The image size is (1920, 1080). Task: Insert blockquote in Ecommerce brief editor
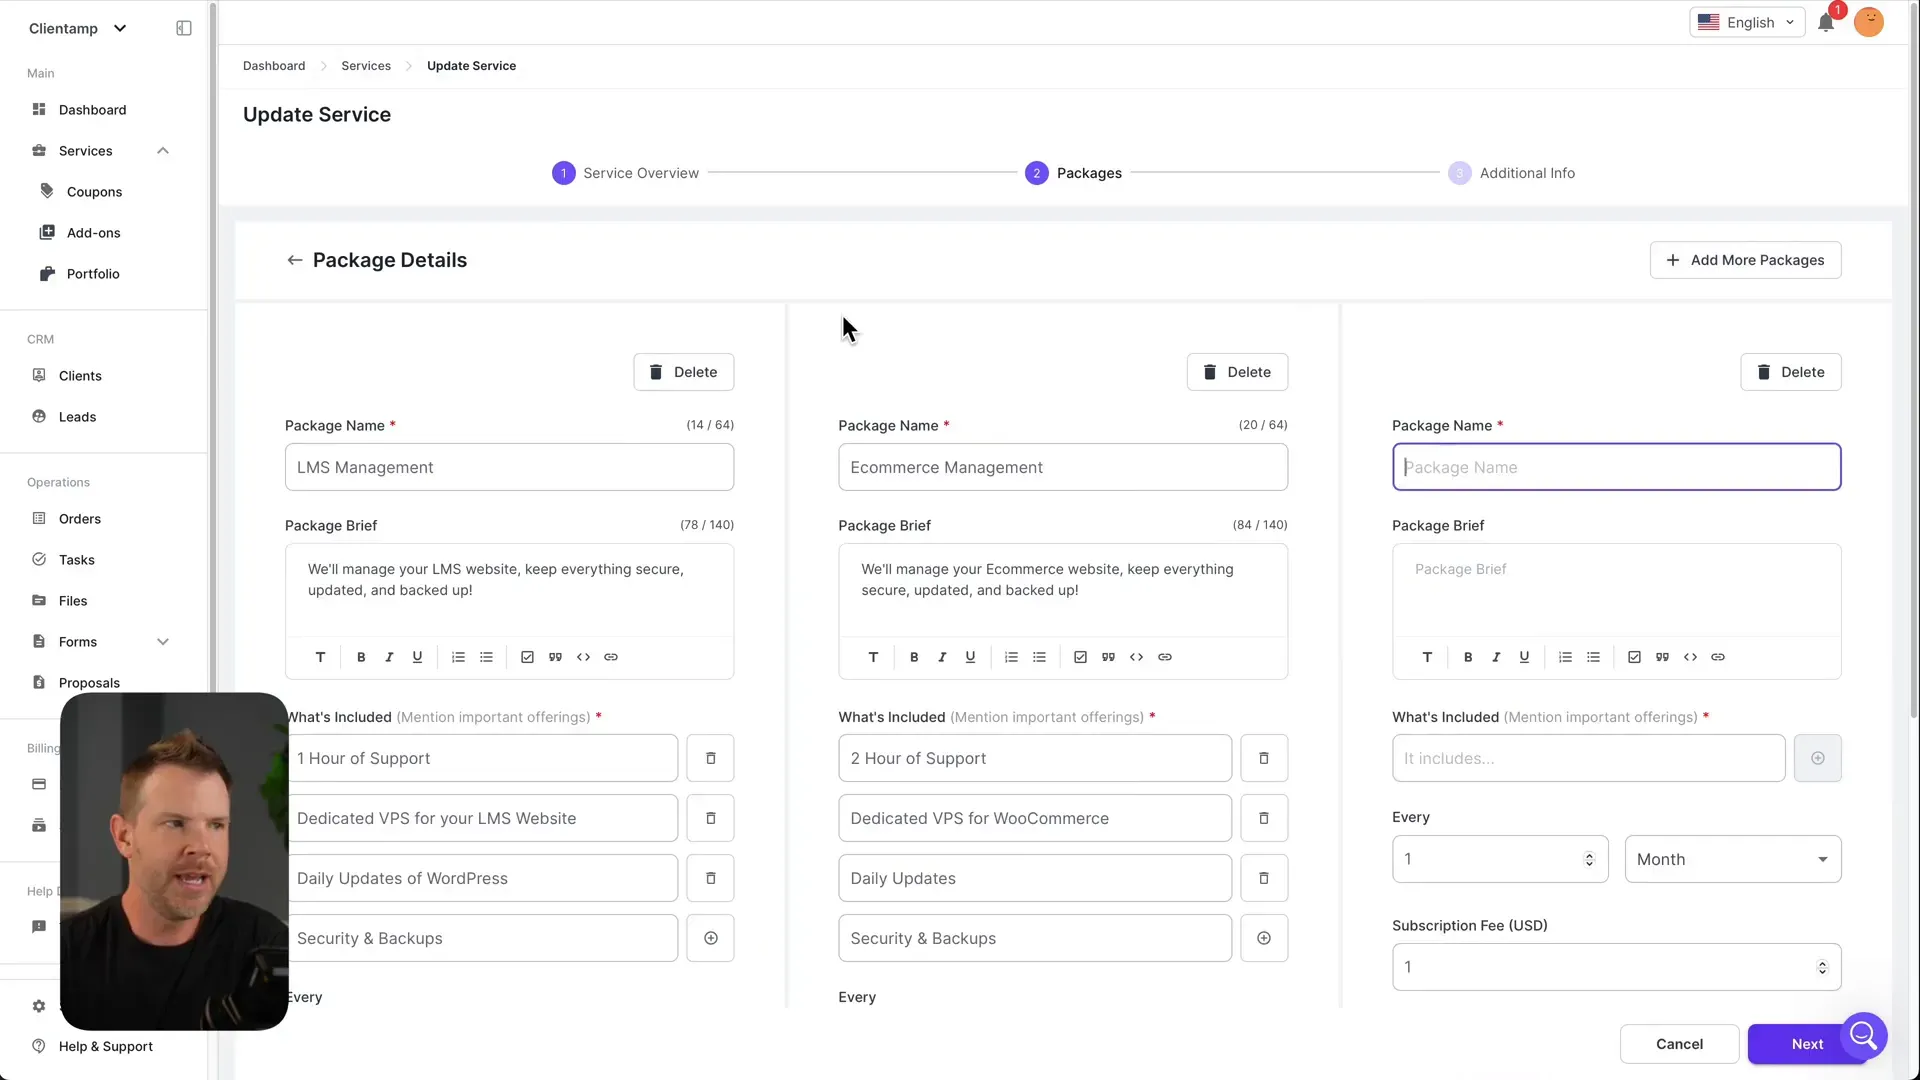[x=1108, y=657]
